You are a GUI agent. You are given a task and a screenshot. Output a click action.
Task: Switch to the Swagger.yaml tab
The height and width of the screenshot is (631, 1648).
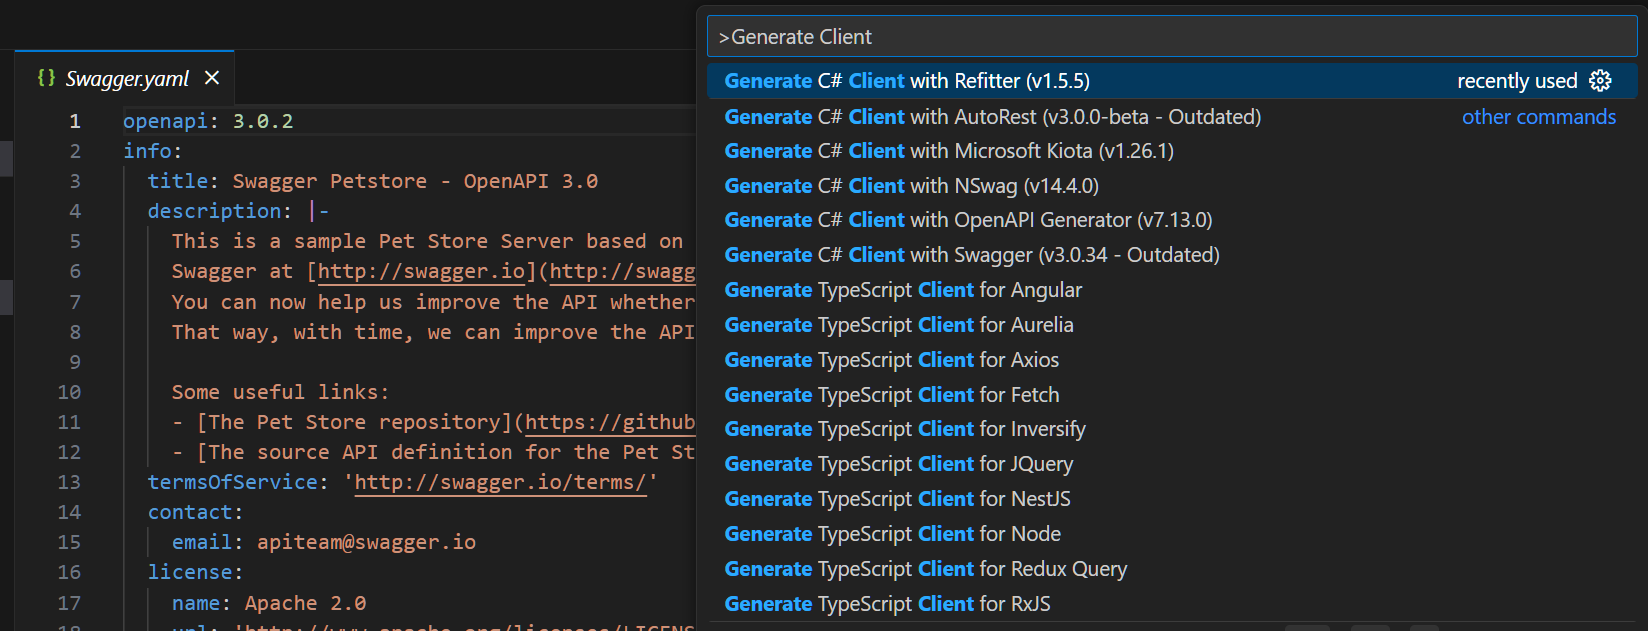[126, 78]
